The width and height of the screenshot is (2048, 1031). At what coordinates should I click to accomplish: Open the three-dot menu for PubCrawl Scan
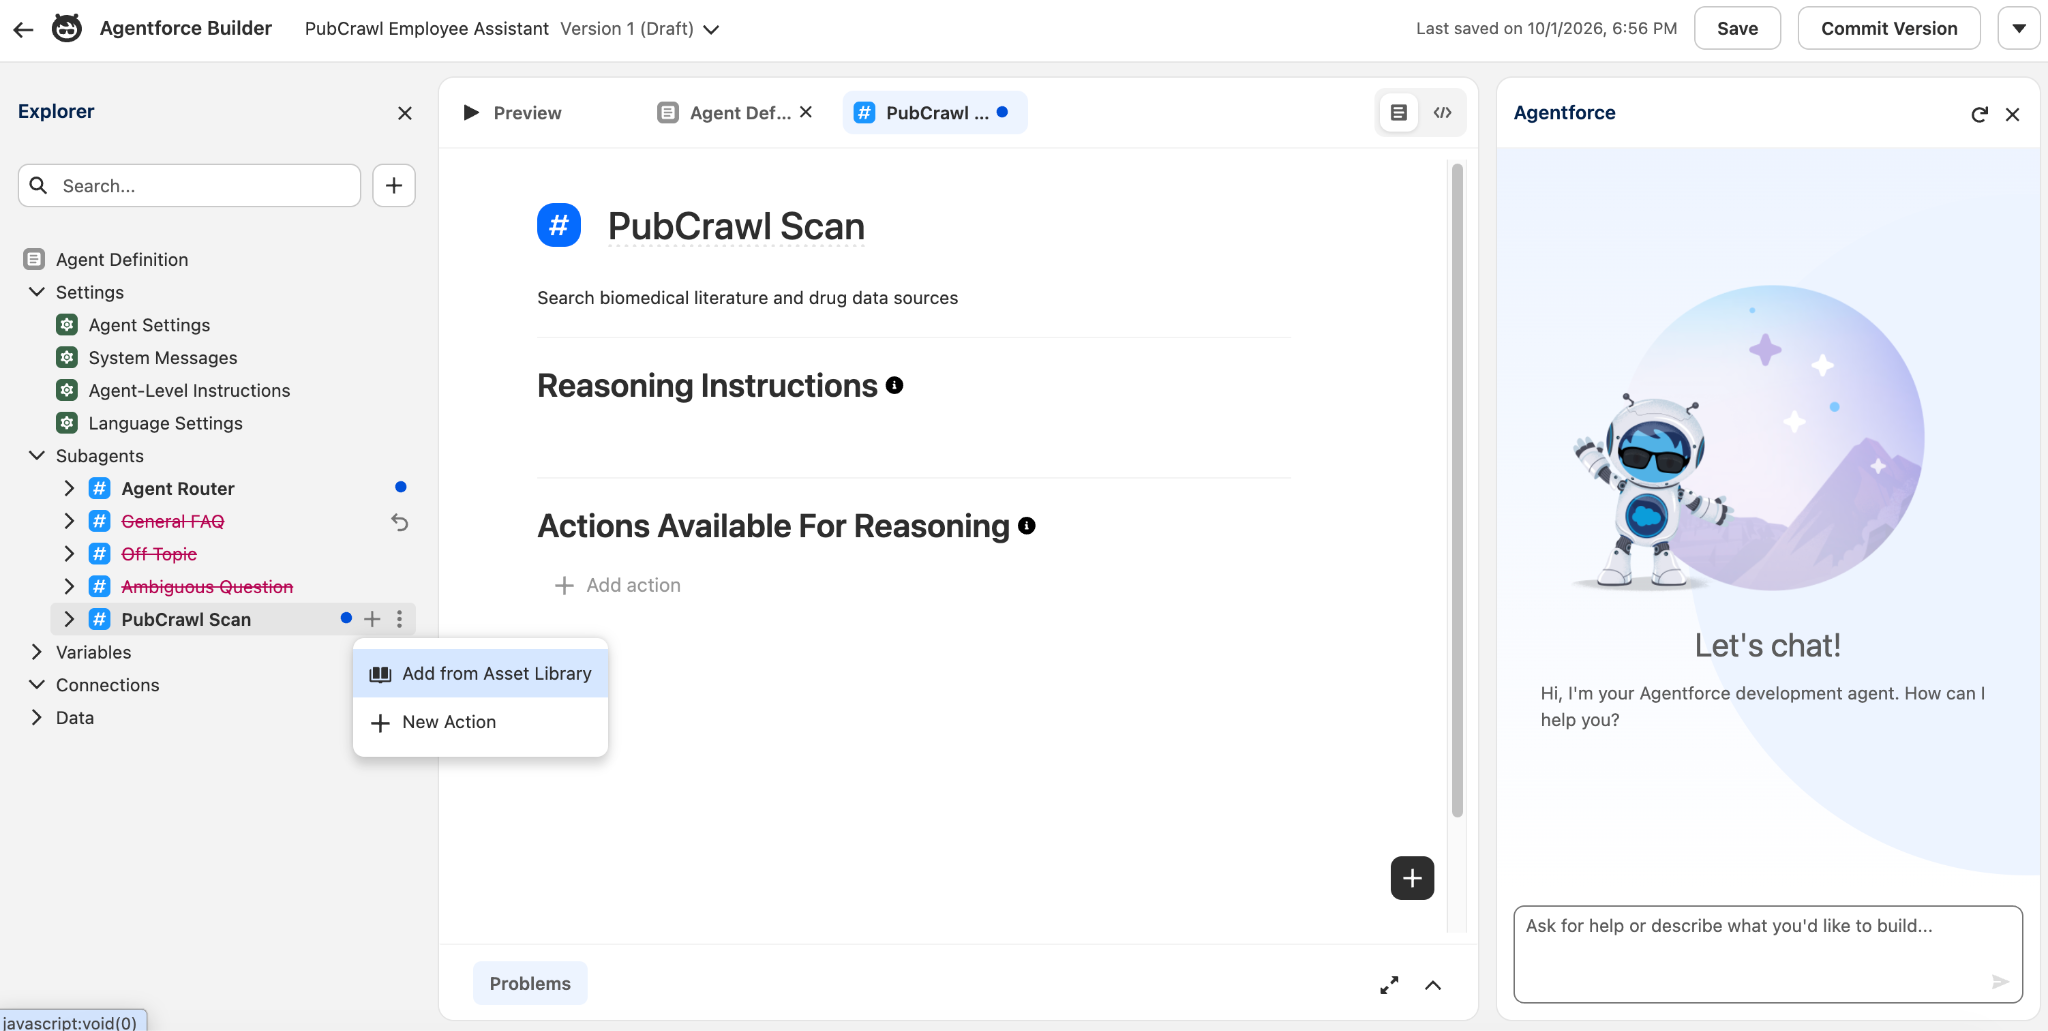[399, 619]
